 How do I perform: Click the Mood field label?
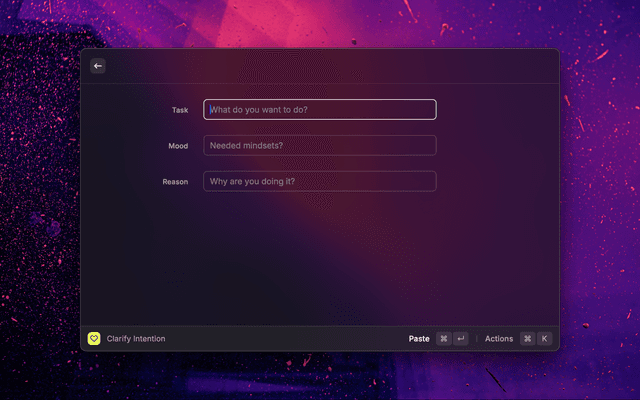178,146
